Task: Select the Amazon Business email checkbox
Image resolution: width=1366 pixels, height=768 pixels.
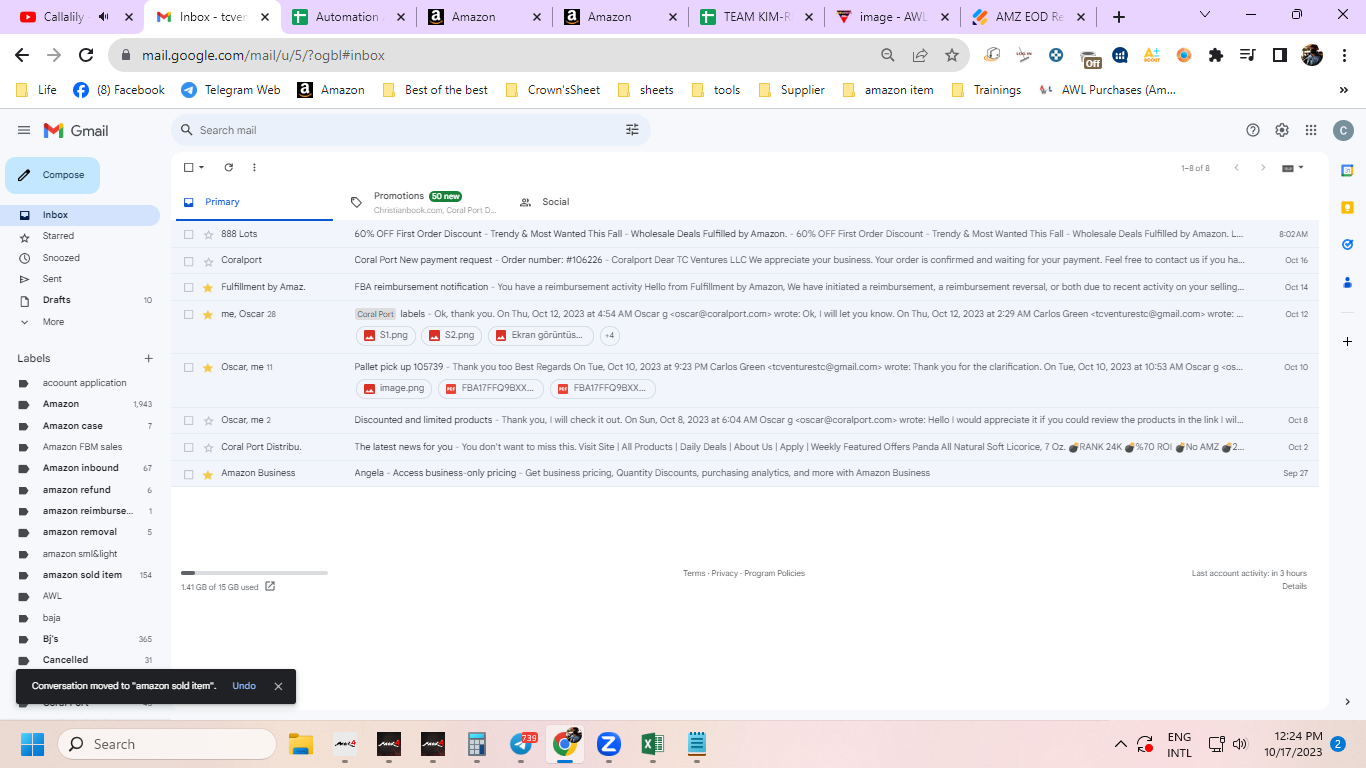Action: coord(188,473)
